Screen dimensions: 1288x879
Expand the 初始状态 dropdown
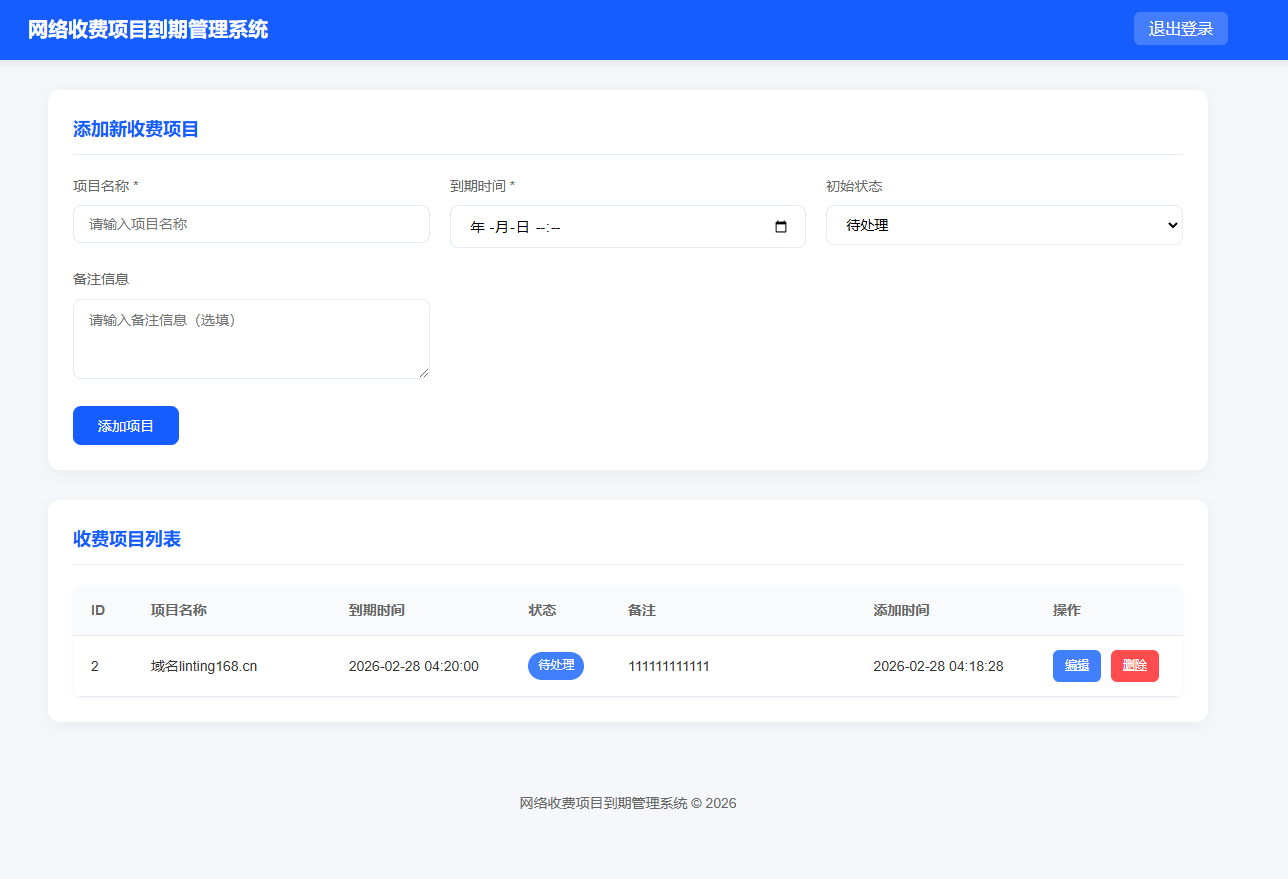coord(1003,225)
